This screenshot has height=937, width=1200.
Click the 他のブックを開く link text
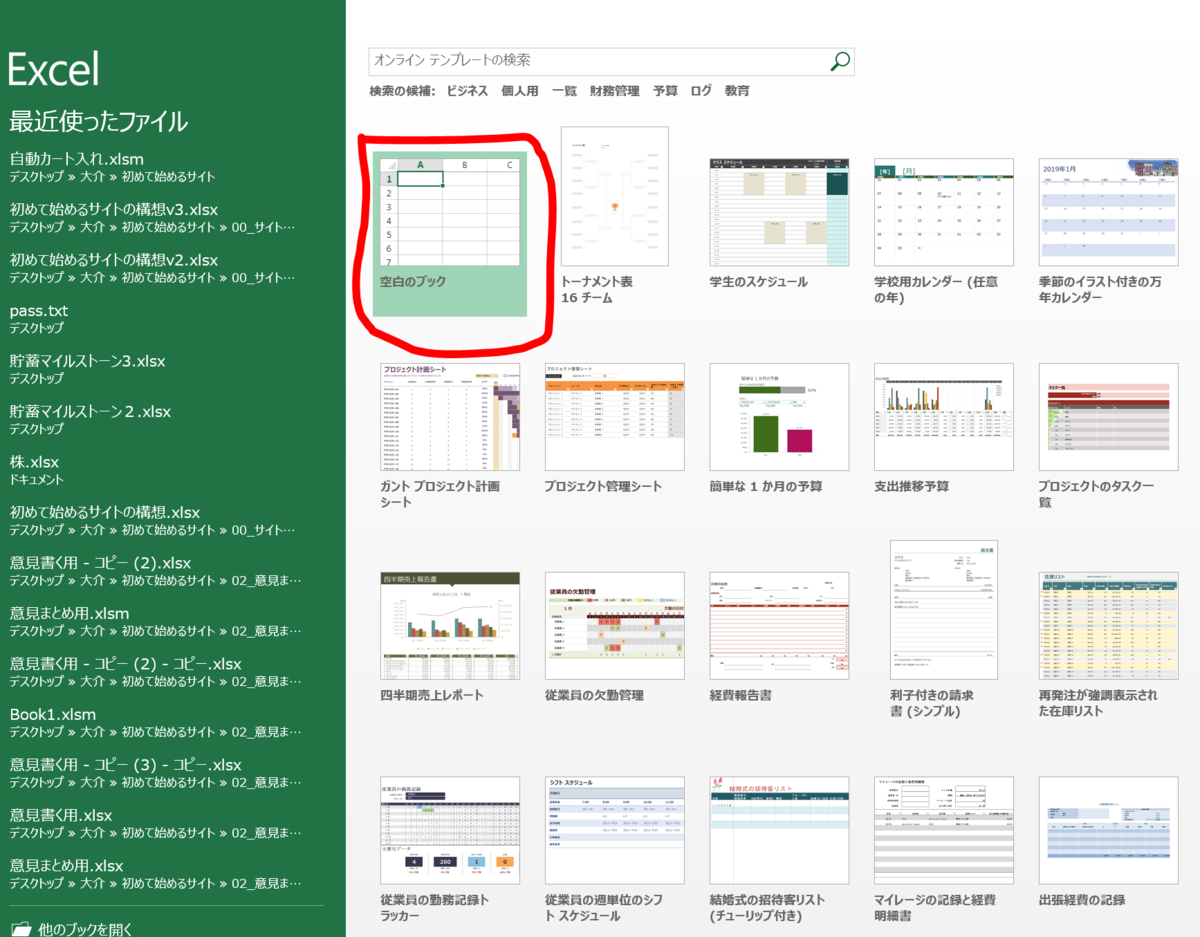85,929
